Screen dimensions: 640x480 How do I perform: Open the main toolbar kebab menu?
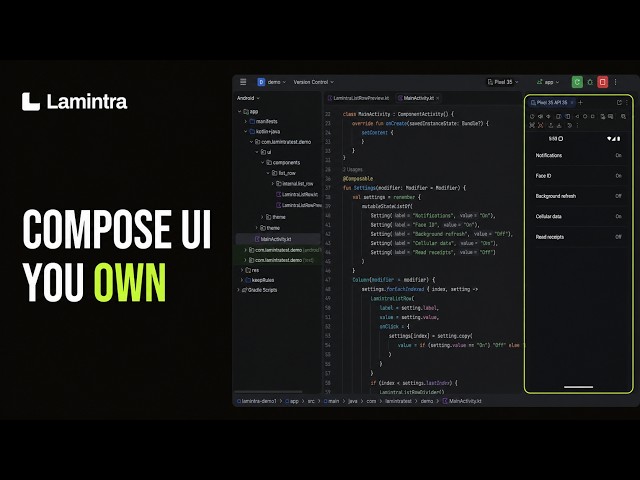(616, 82)
